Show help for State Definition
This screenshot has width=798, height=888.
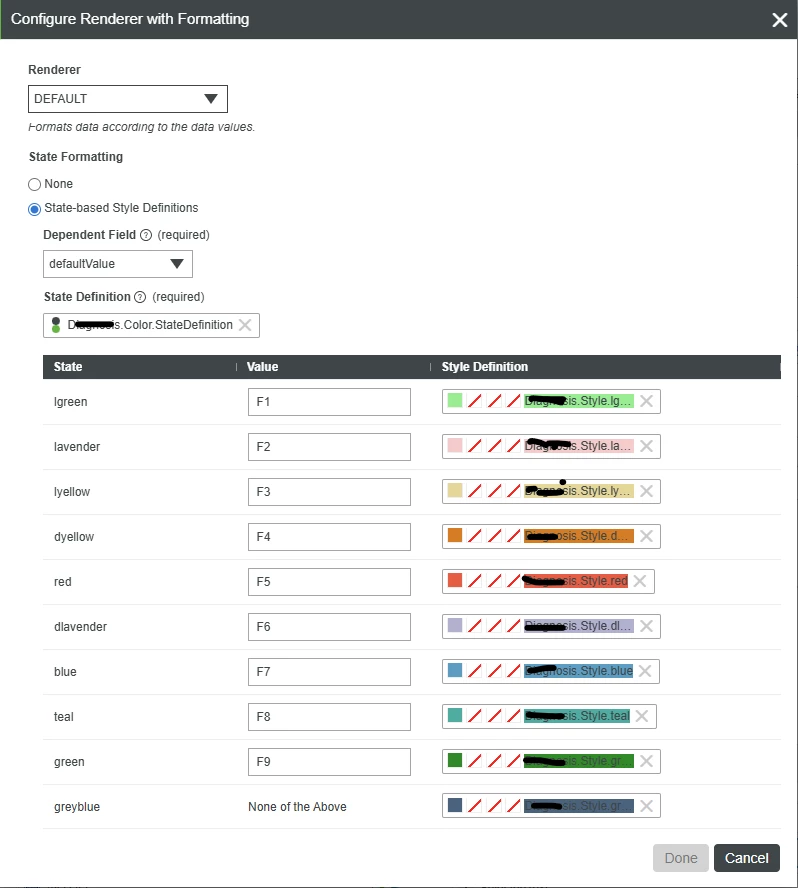pos(140,297)
